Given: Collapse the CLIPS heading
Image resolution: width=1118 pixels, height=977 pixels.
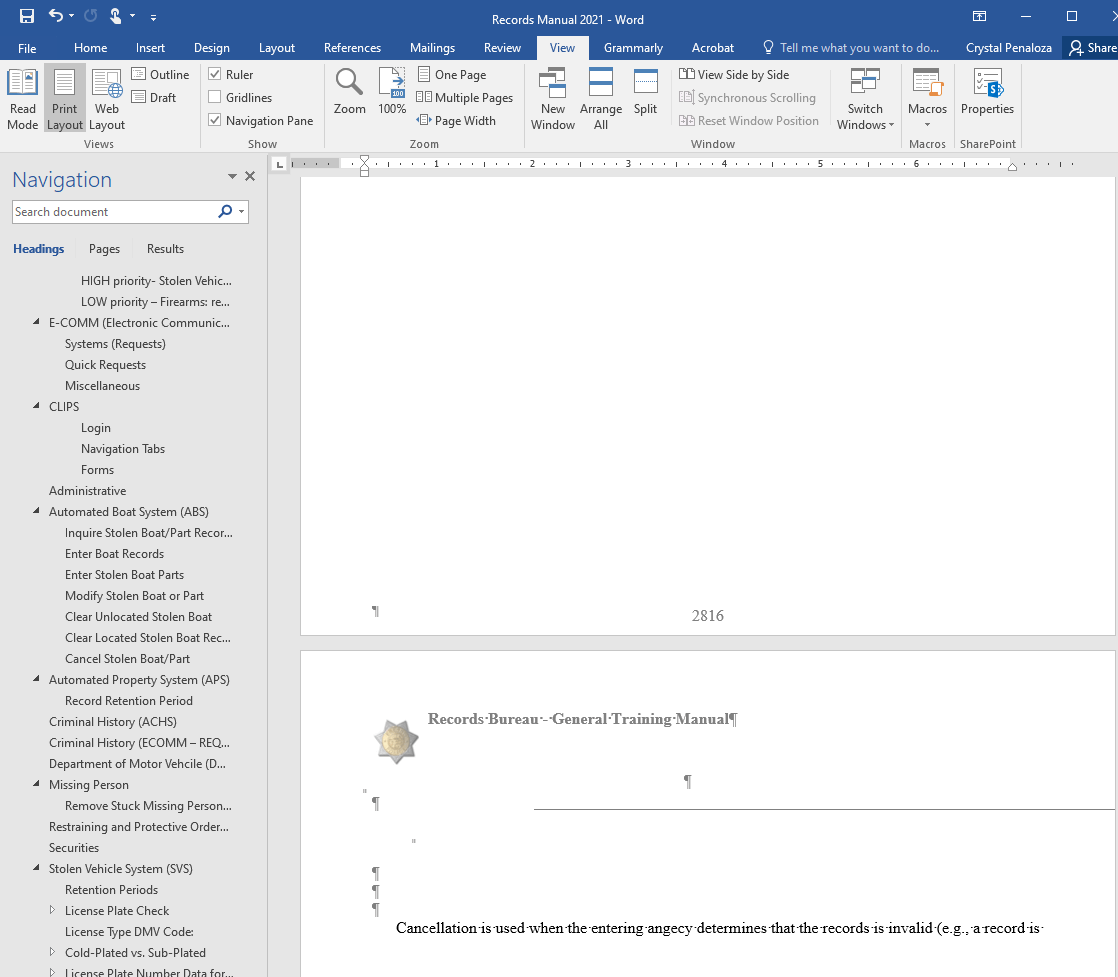Looking at the screenshot, I should (36, 406).
